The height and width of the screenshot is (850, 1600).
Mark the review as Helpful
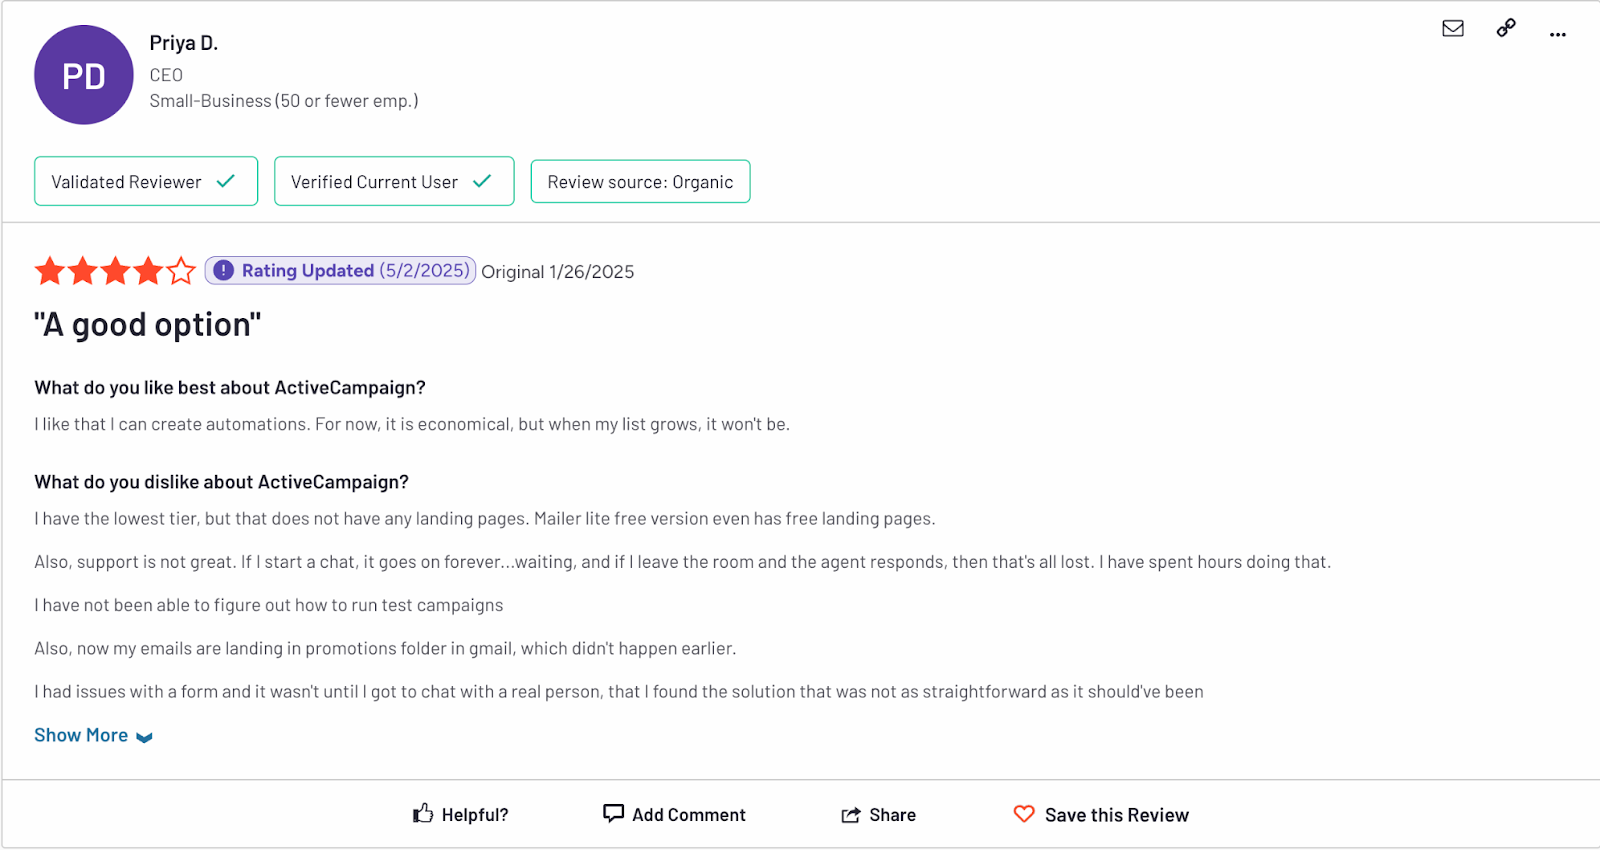(460, 815)
